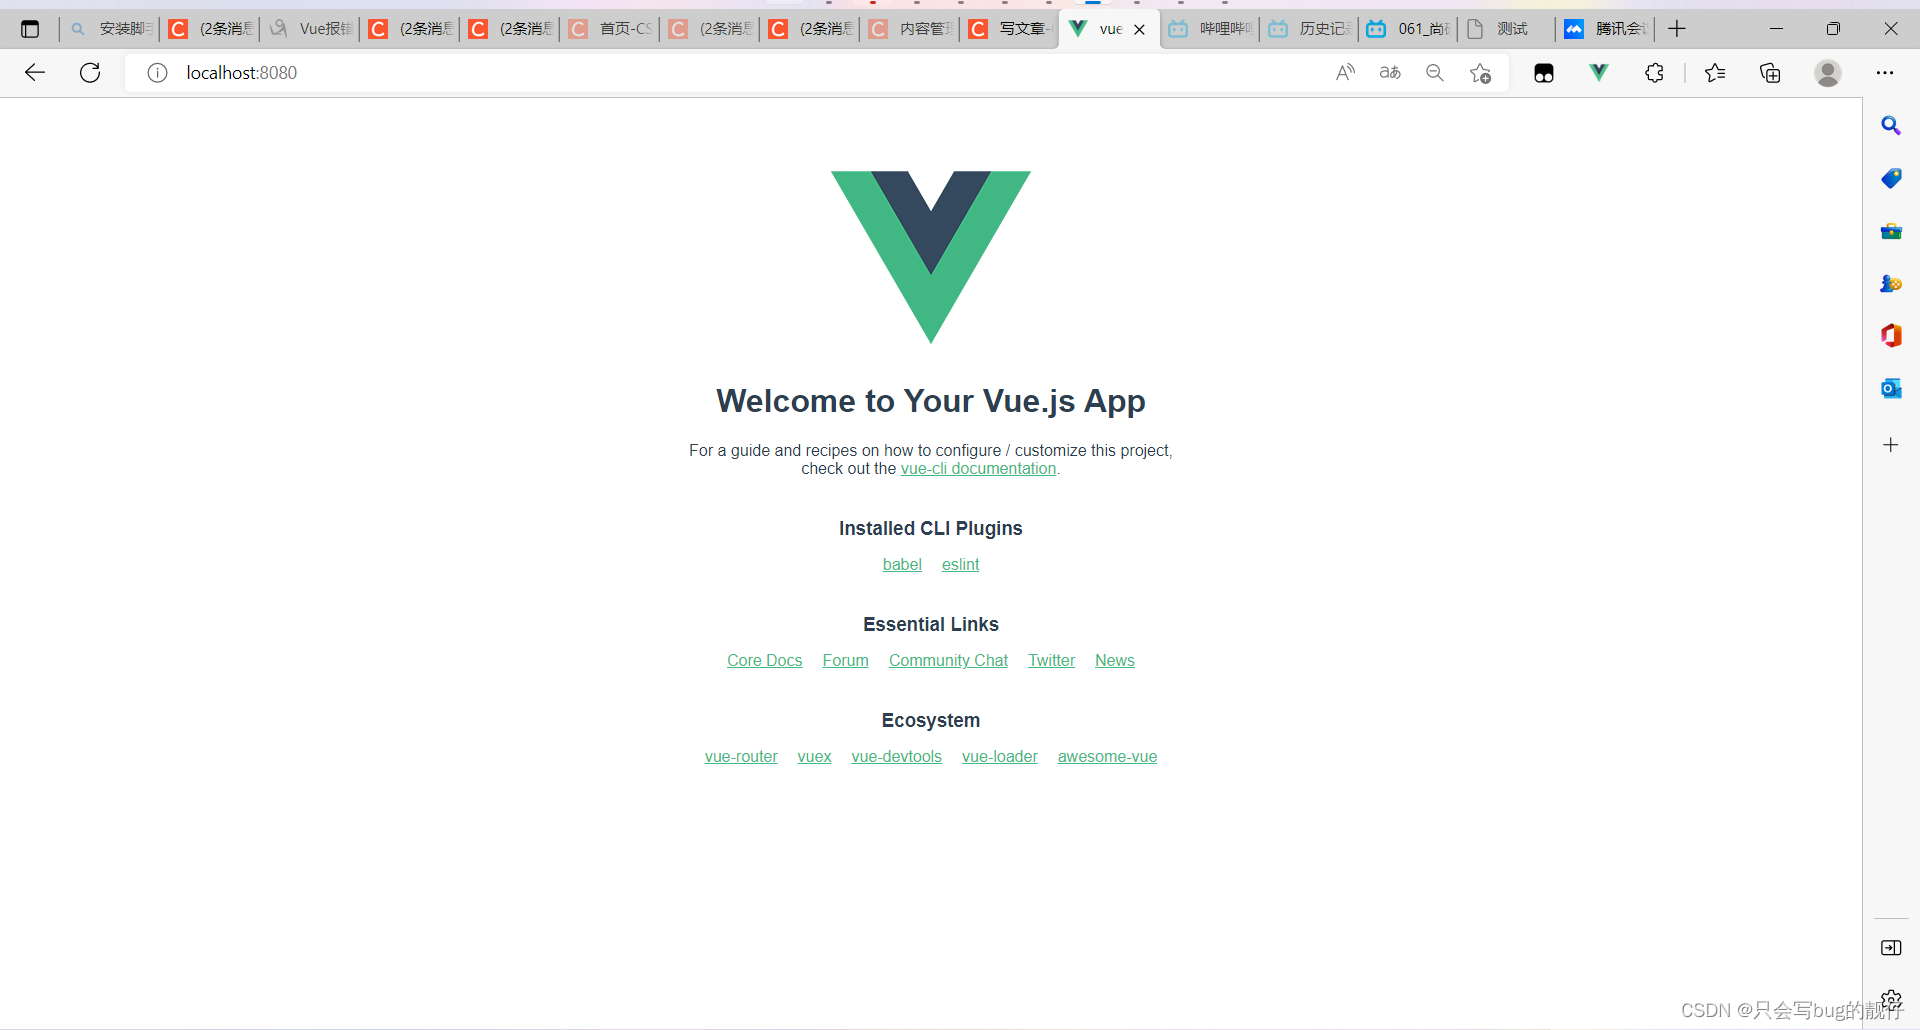The width and height of the screenshot is (1920, 1030).
Task: Open the settings and more ellipsis menu
Action: 1885,72
